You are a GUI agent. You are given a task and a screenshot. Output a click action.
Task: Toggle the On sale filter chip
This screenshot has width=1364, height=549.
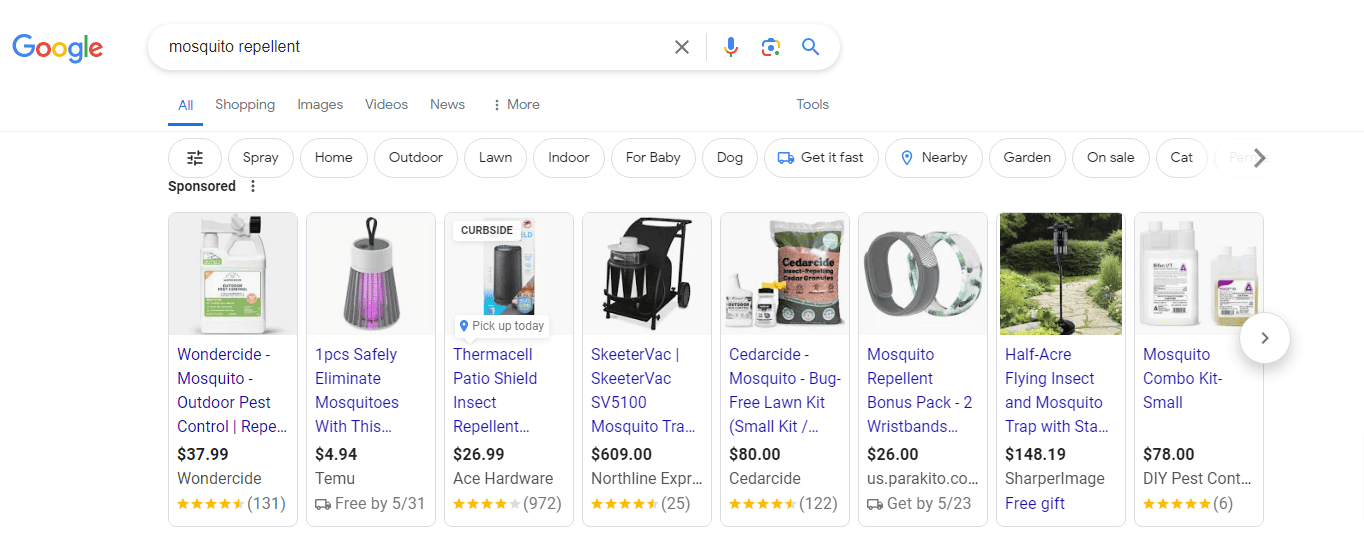[1111, 158]
